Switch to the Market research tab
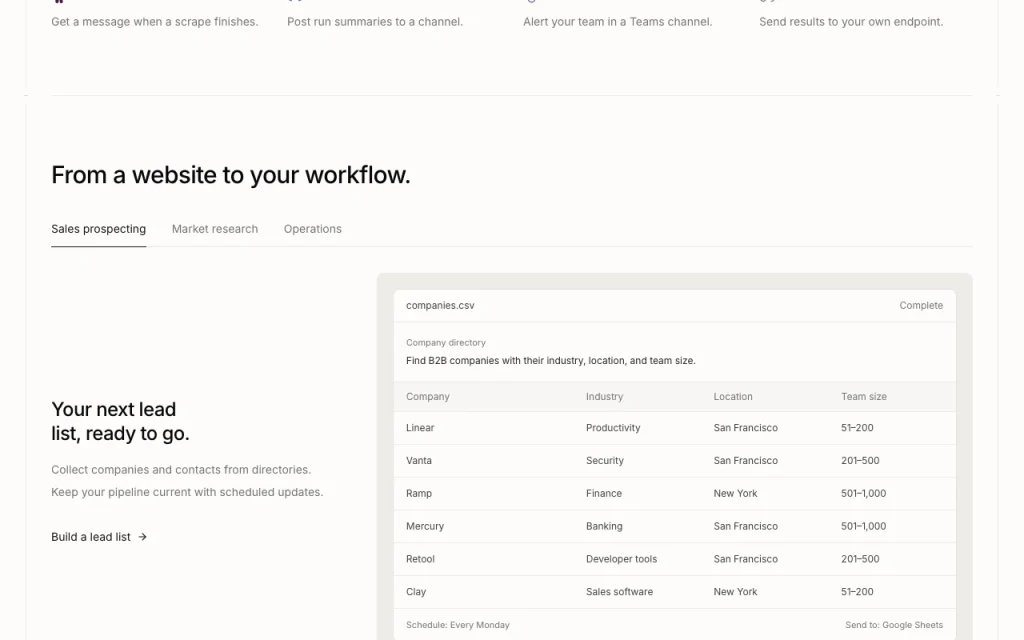The image size is (1024, 640). pos(215,229)
